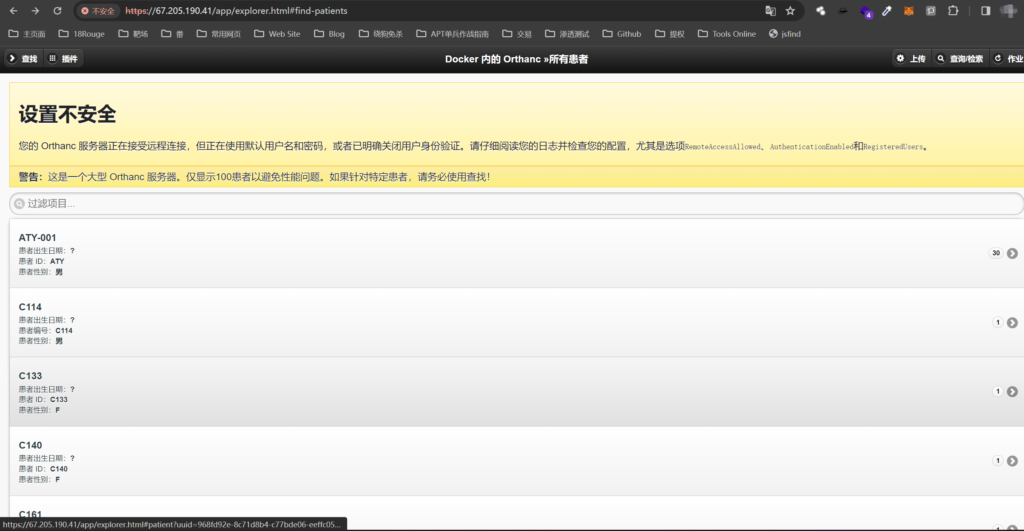
Task: Open the APT单兵作战指南 bookmark folder
Action: point(453,34)
